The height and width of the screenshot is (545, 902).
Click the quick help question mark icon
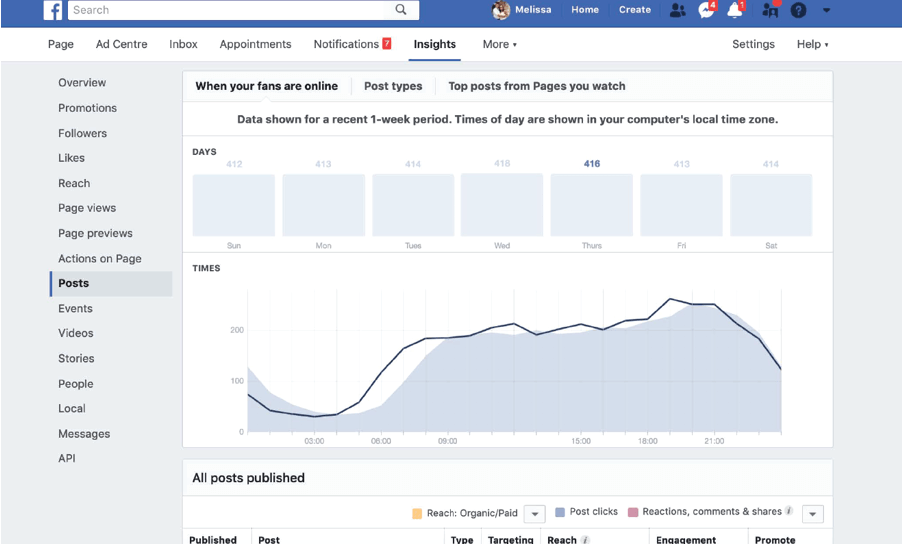tap(798, 10)
